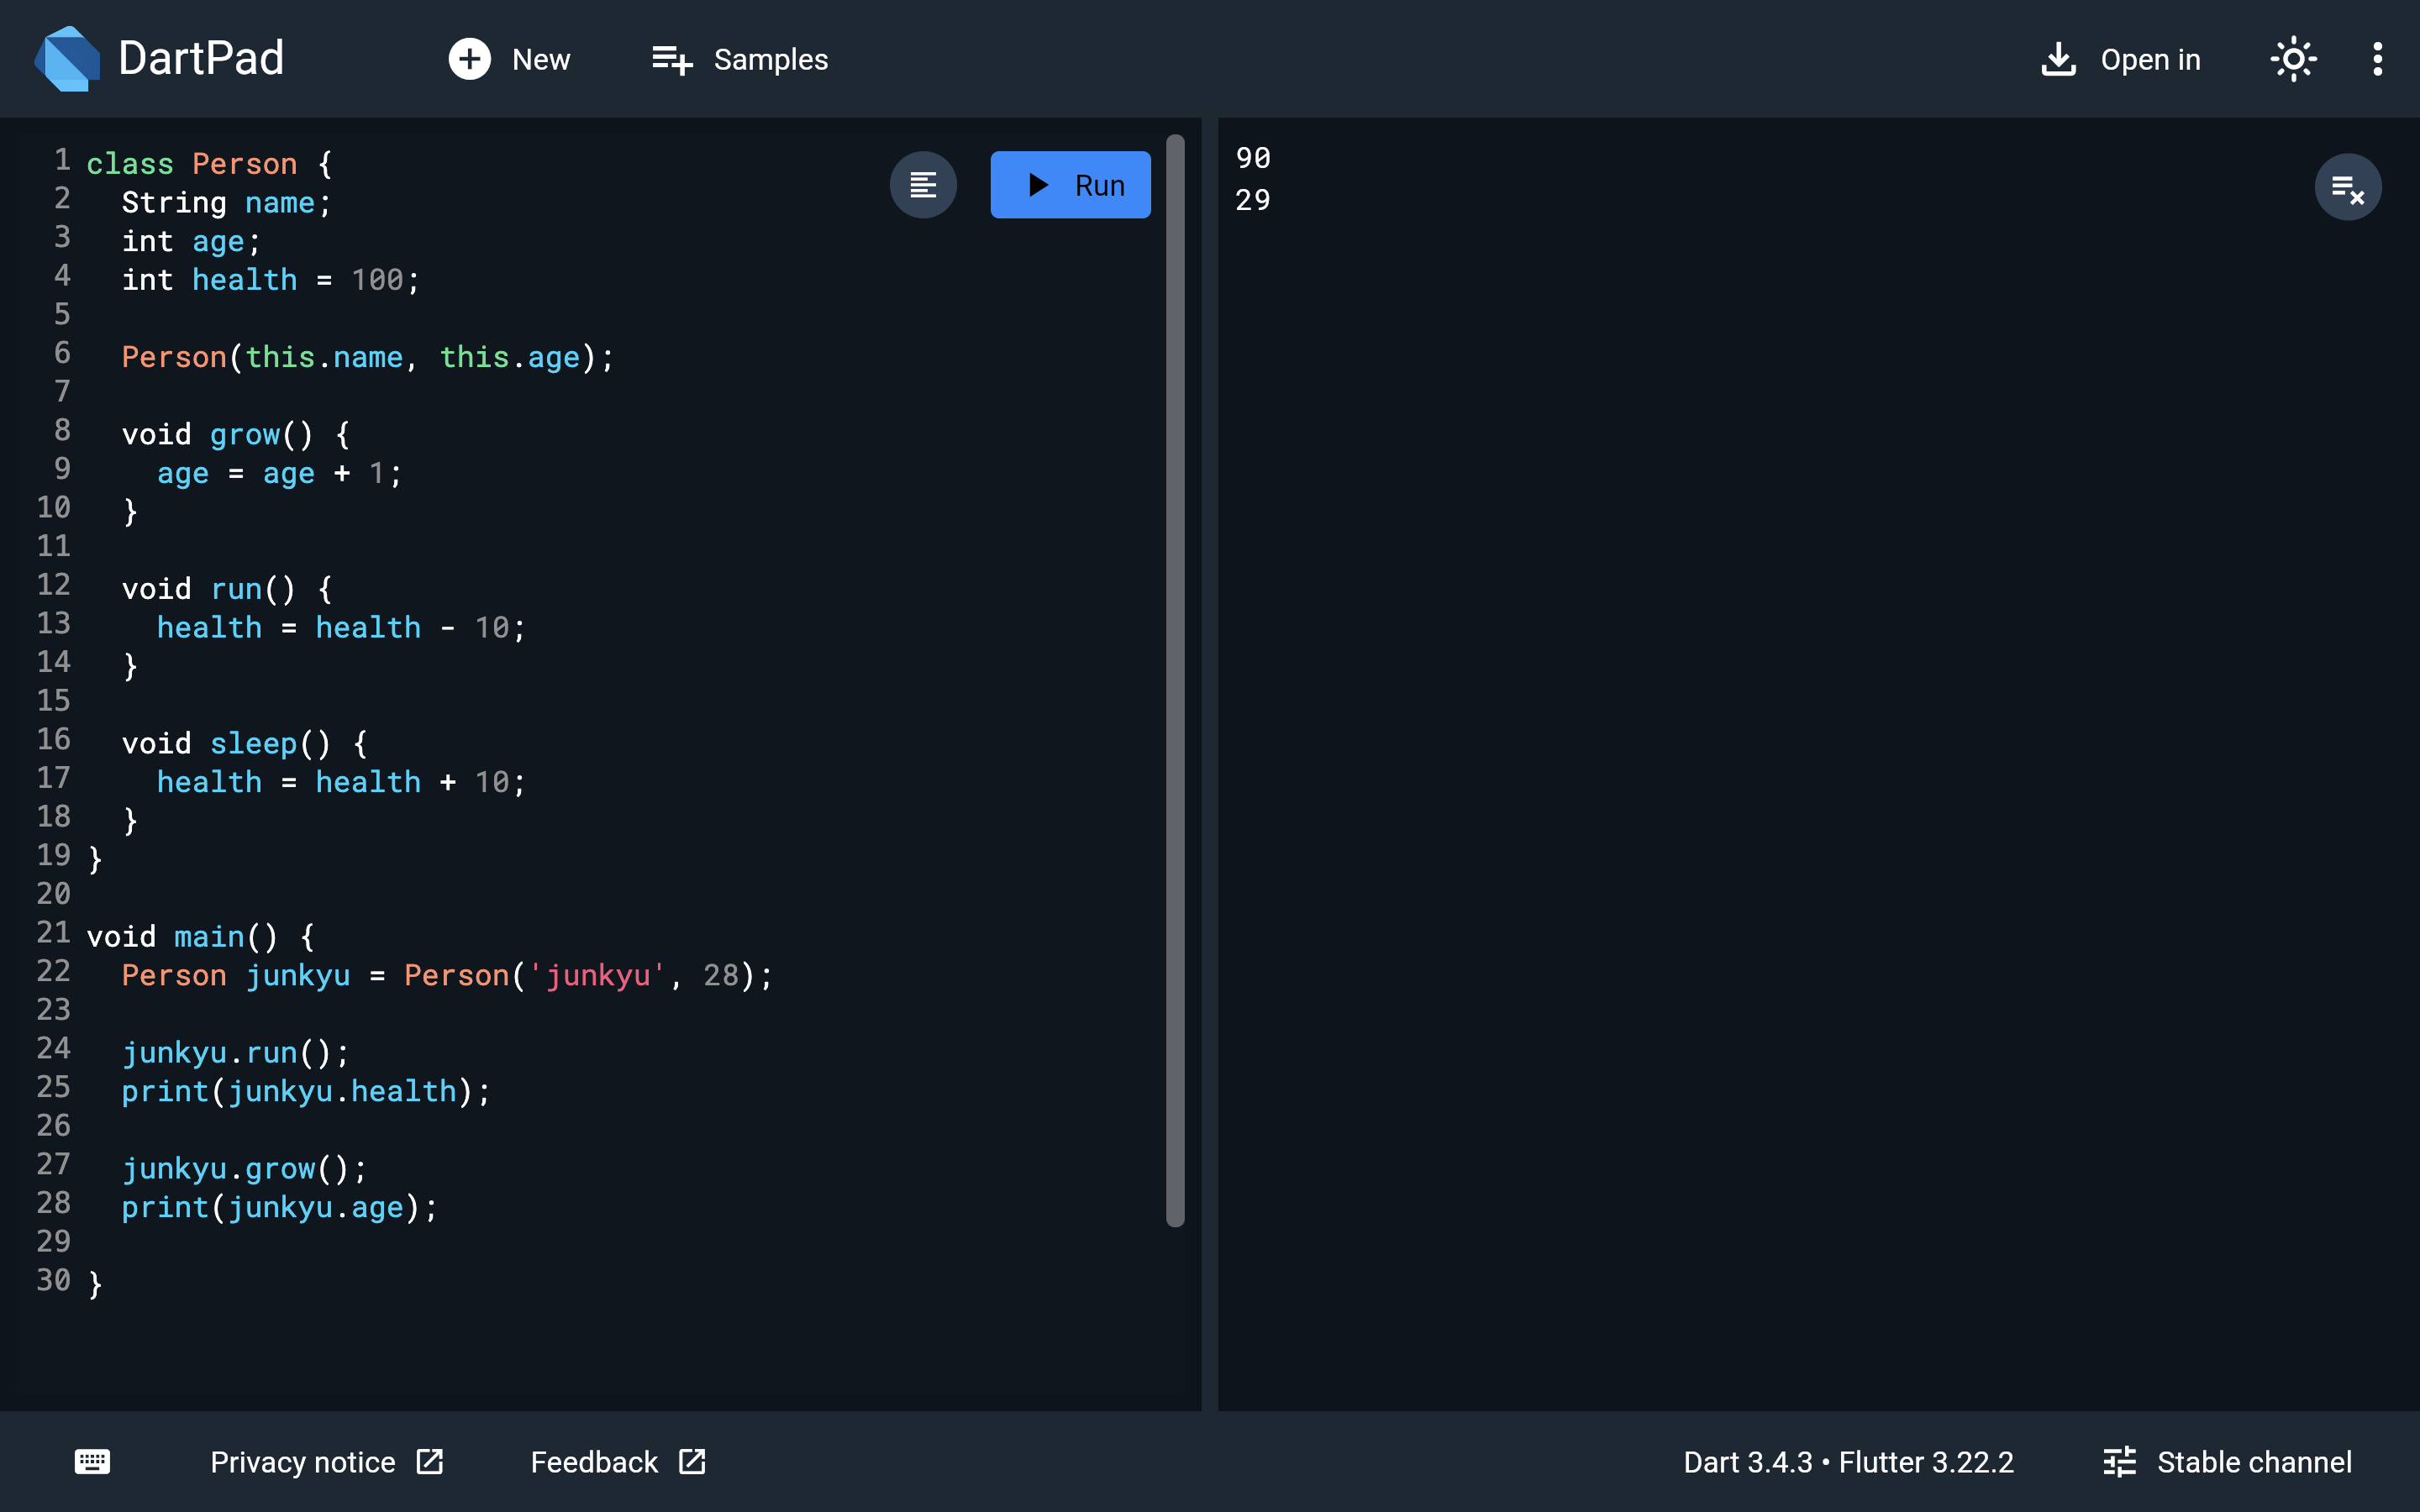Viewport: 2420px width, 1512px height.
Task: Open the three-dot overflow menu
Action: [2377, 59]
